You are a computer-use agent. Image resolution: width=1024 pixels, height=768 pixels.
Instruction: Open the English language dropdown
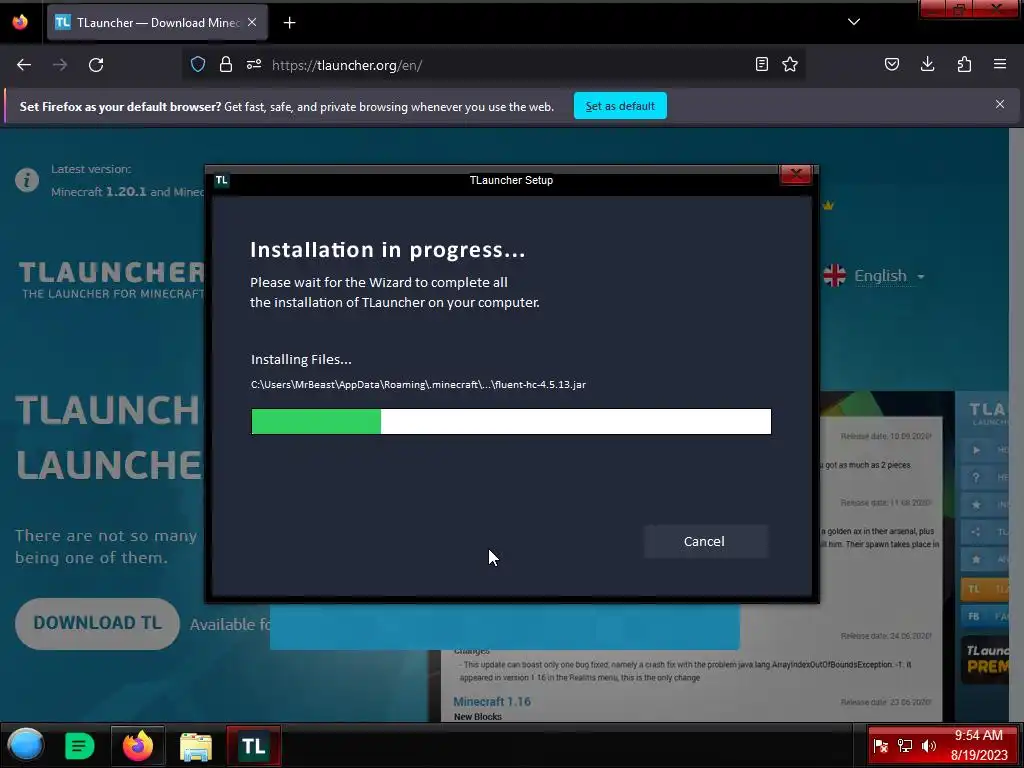pyautogui.click(x=889, y=276)
